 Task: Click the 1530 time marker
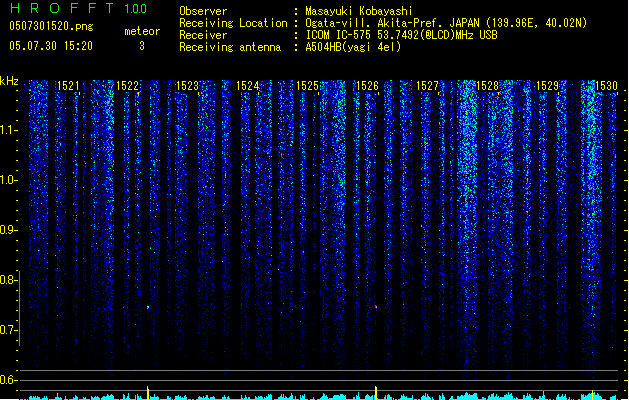(x=606, y=86)
